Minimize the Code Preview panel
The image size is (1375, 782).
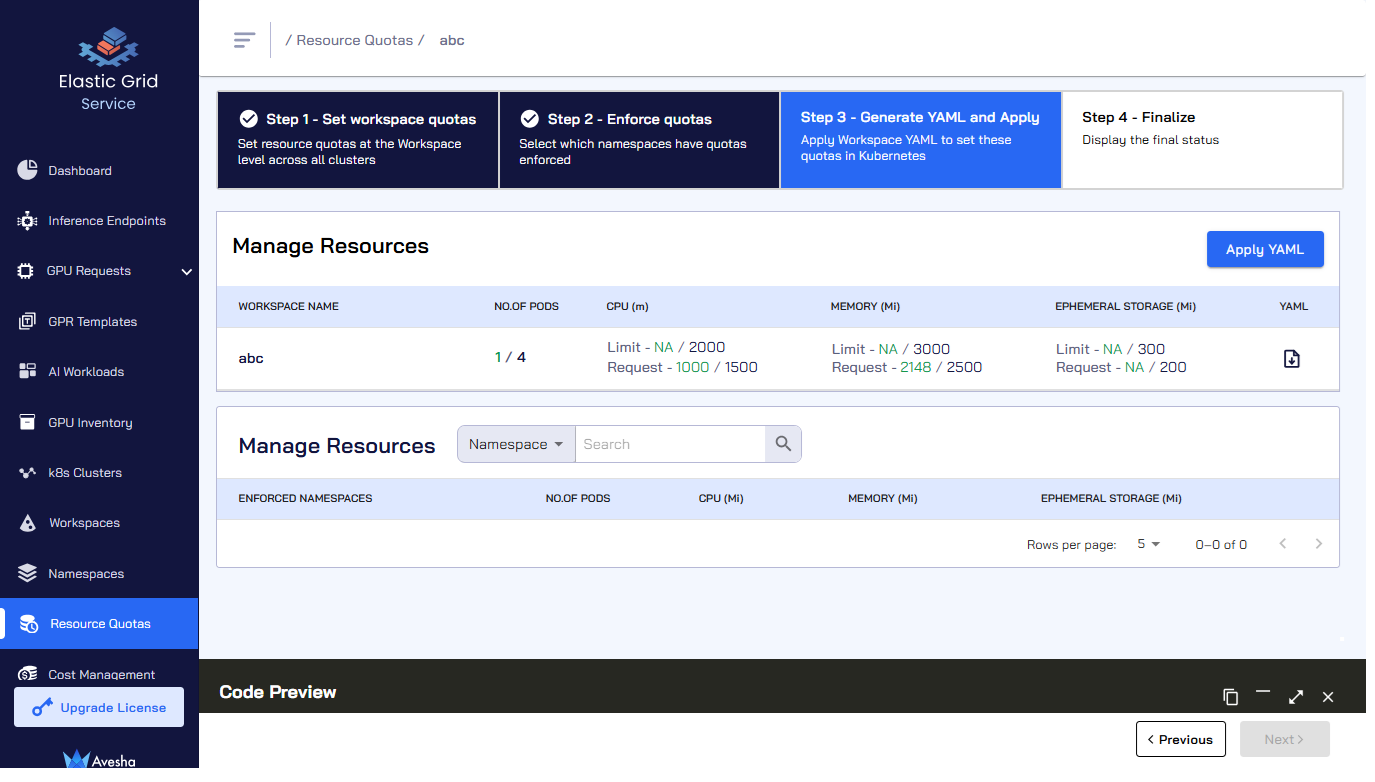[1263, 693]
